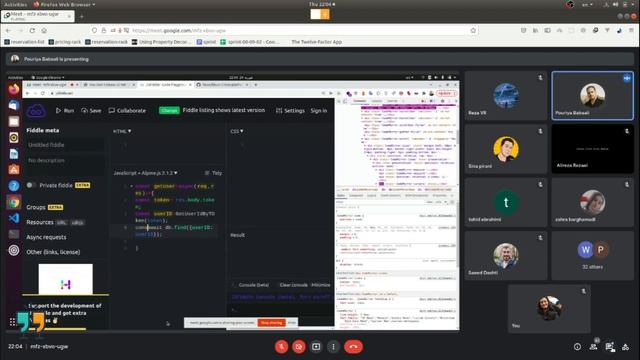Select Pouriya Babaali participant tile
This screenshot has width=640, height=360.
pos(592,96)
